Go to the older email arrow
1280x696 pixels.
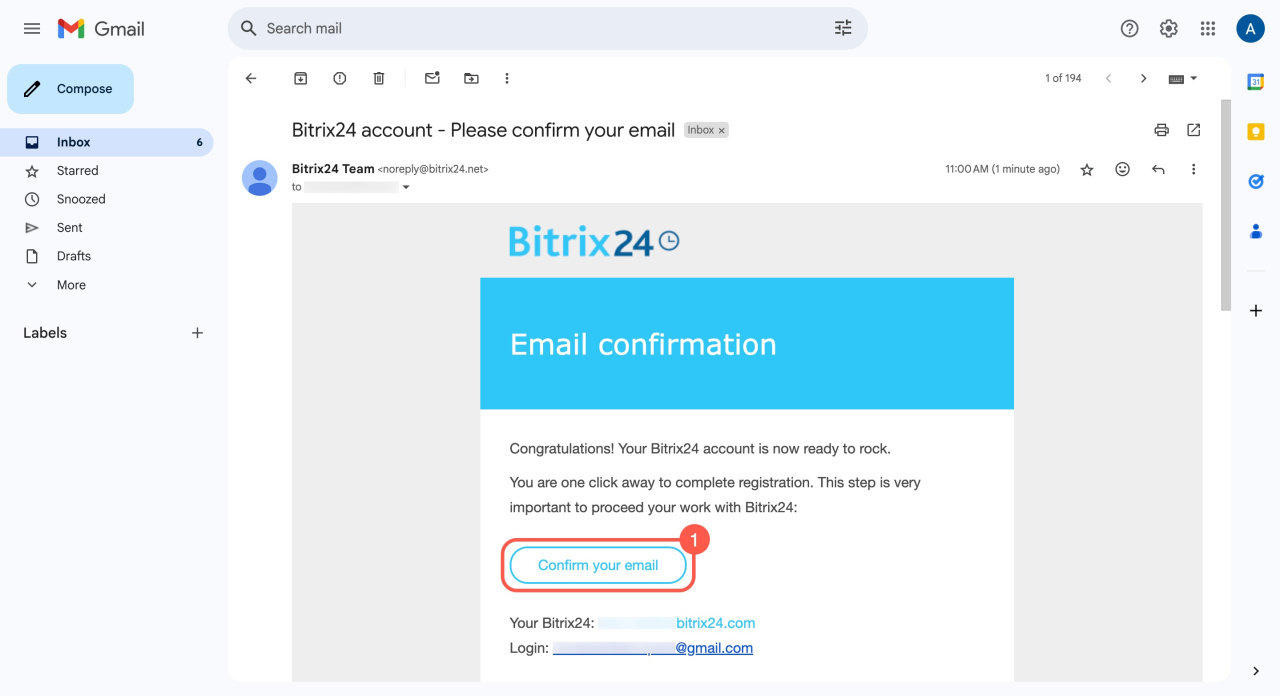[x=1144, y=78]
